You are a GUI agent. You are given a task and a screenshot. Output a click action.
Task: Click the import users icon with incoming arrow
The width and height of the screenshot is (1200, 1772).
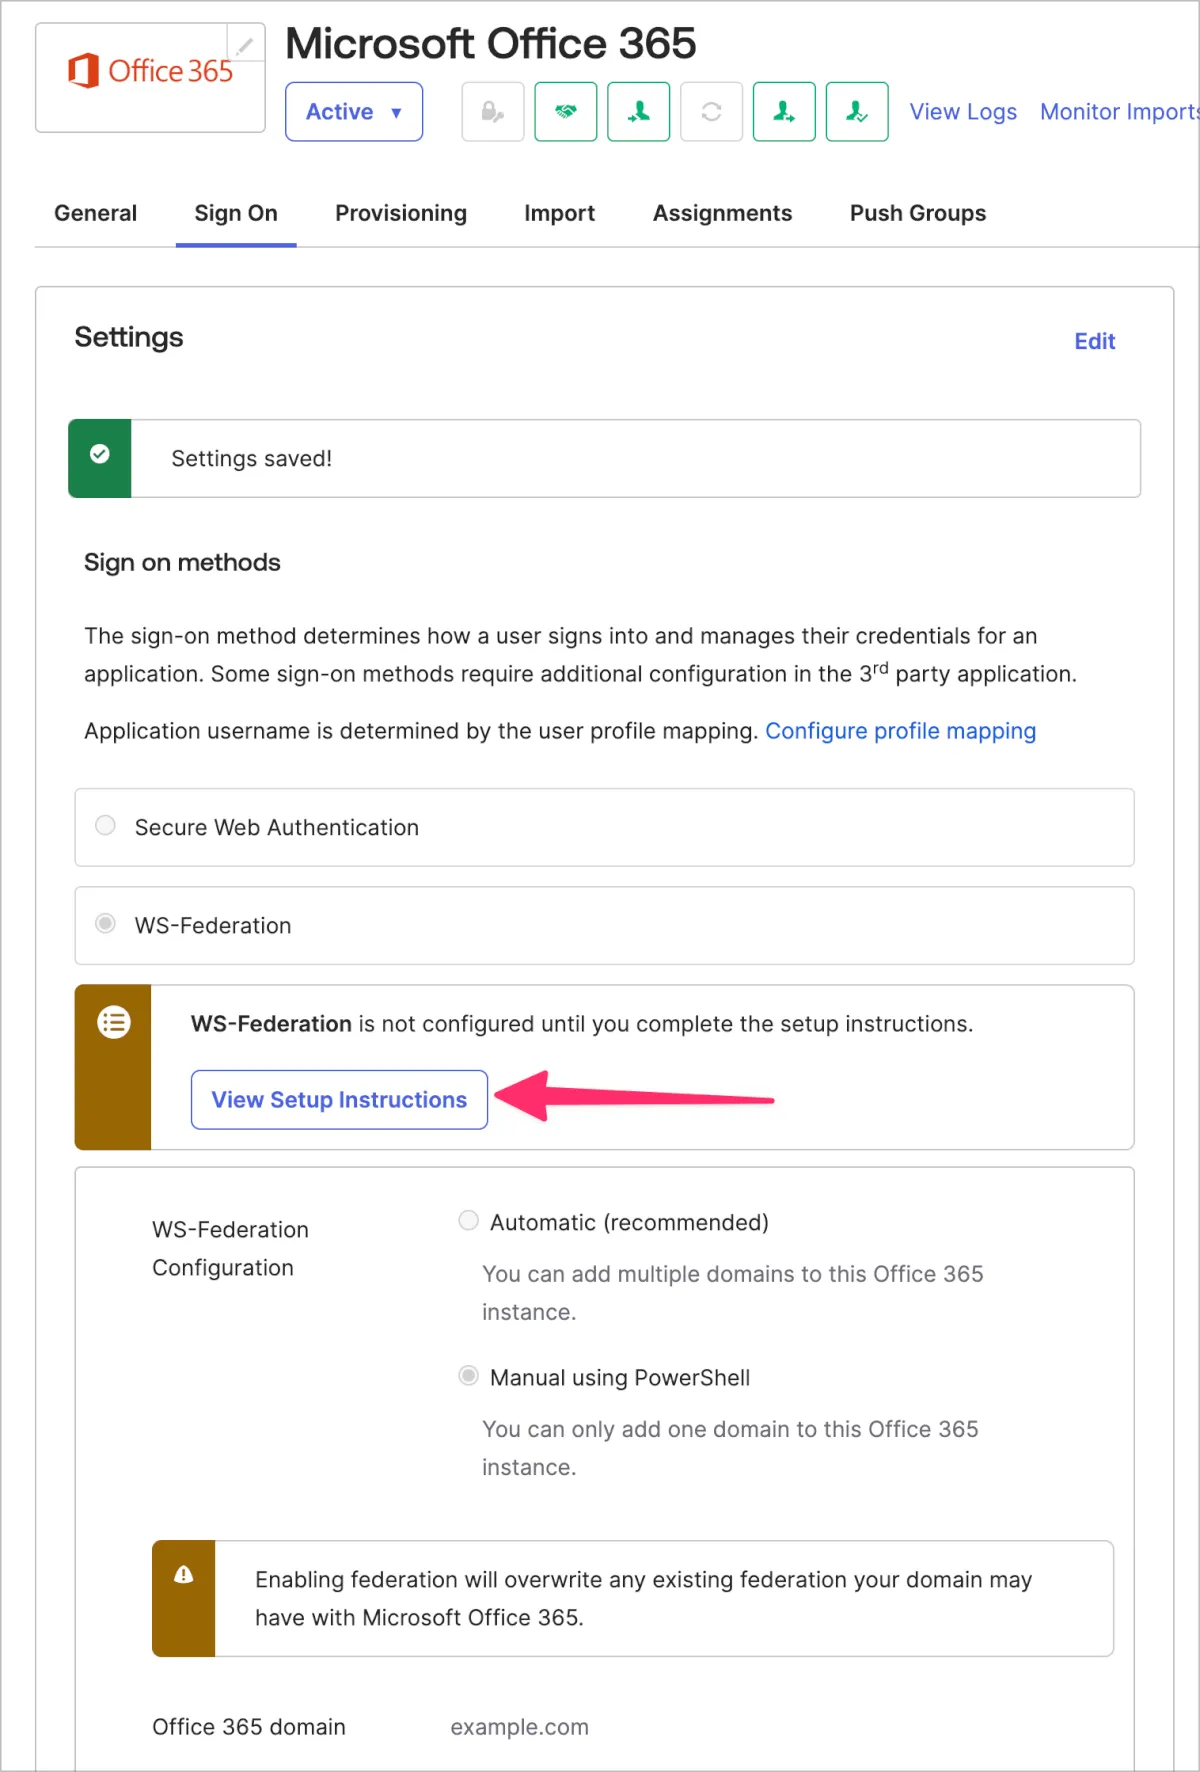click(x=639, y=112)
